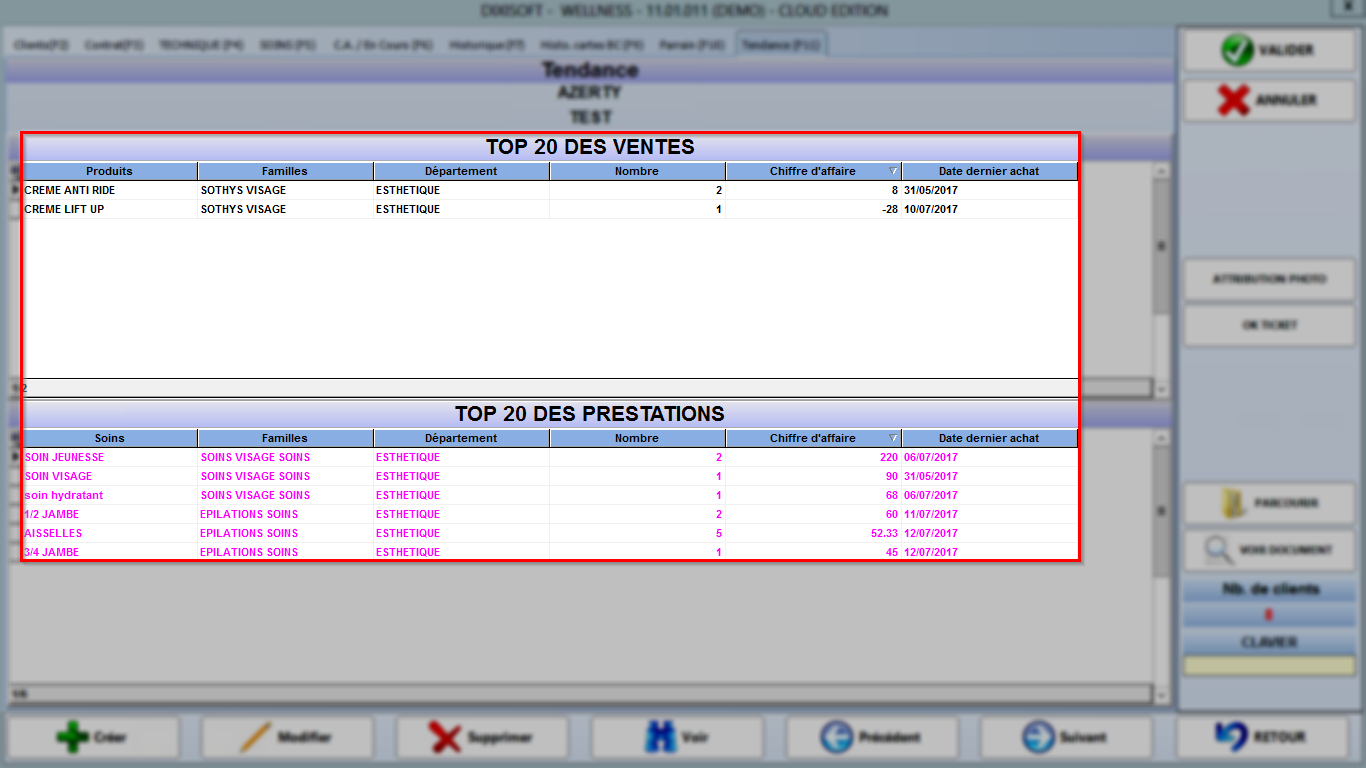
Task: Select the CREME ANTI RIDE row
Action: click(x=550, y=190)
